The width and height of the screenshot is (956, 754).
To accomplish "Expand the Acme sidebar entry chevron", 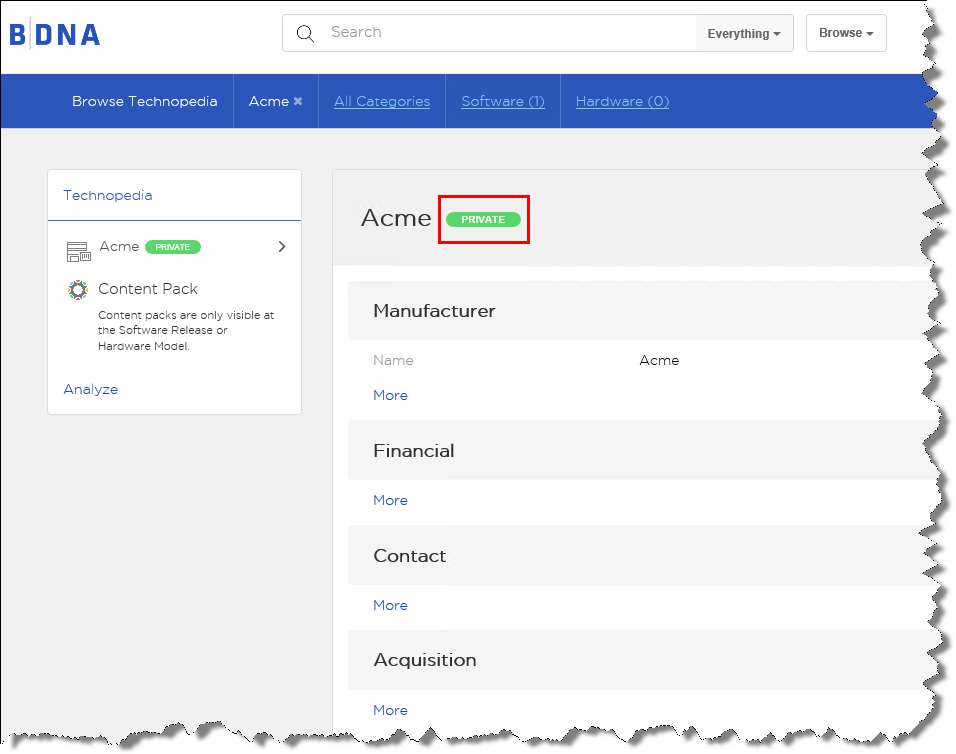I will click(282, 247).
